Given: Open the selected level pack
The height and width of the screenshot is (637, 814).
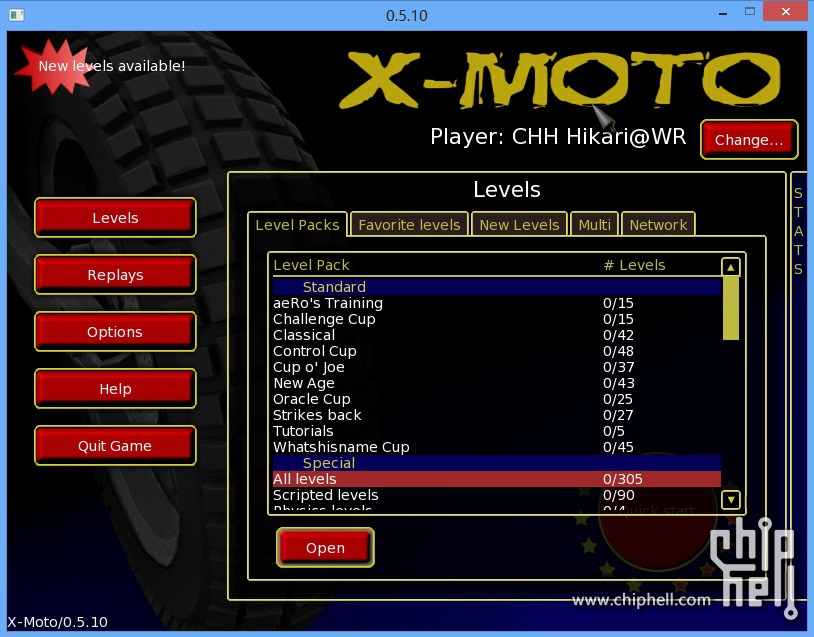Looking at the screenshot, I should (325, 548).
